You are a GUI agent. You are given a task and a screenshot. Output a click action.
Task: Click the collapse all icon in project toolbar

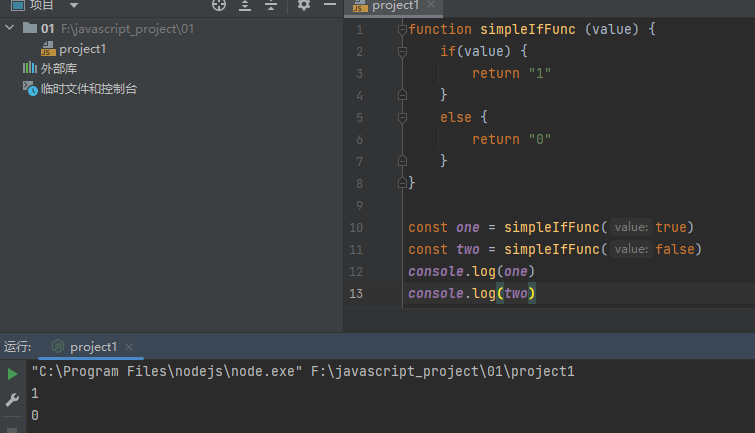pos(271,5)
